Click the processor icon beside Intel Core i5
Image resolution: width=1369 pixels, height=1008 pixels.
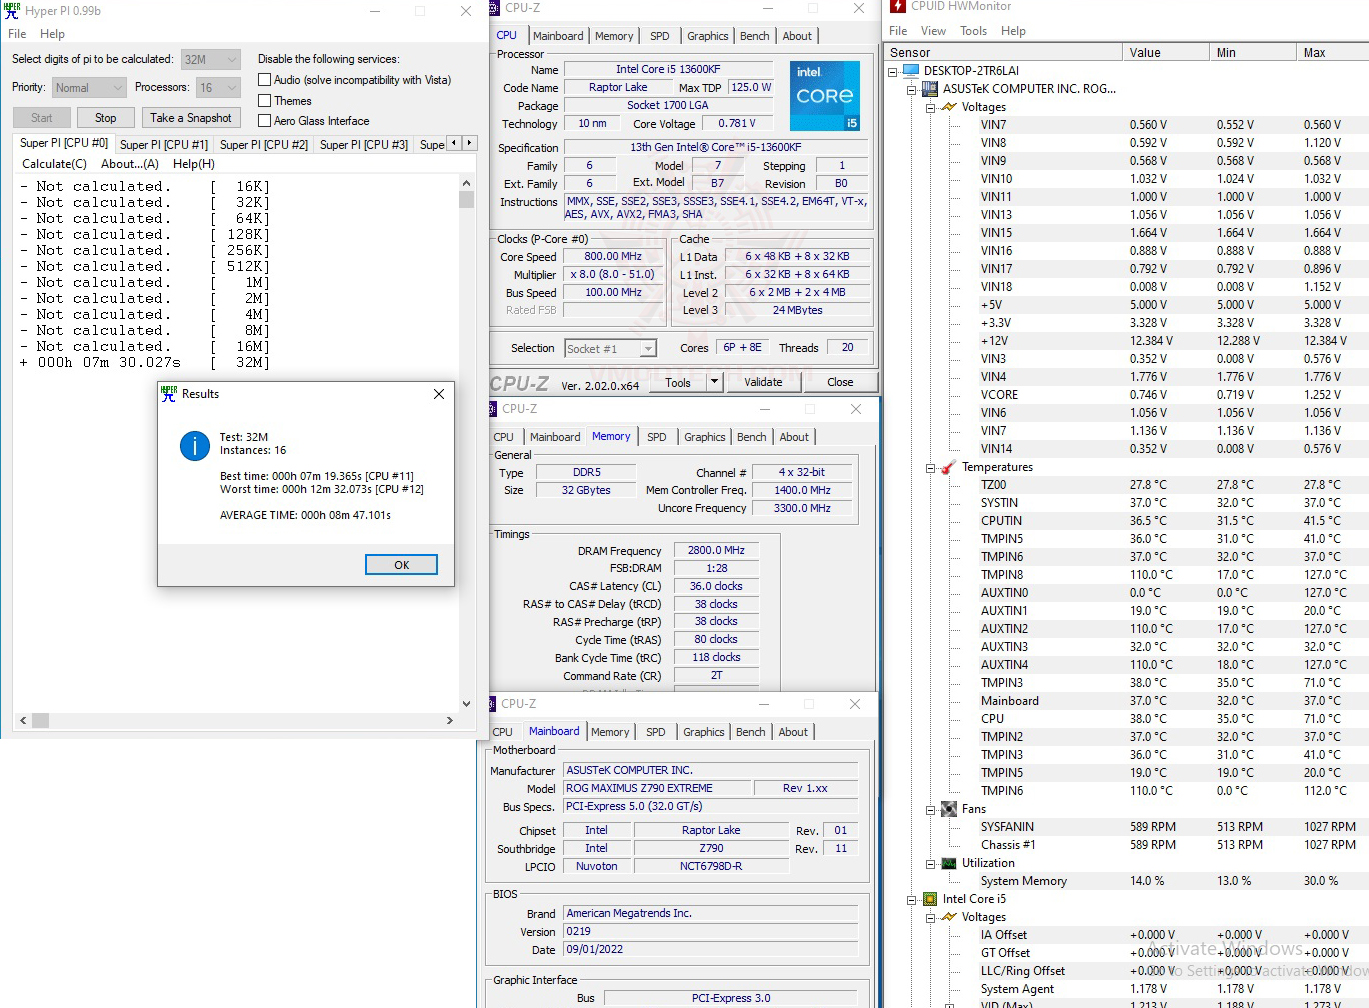[930, 899]
